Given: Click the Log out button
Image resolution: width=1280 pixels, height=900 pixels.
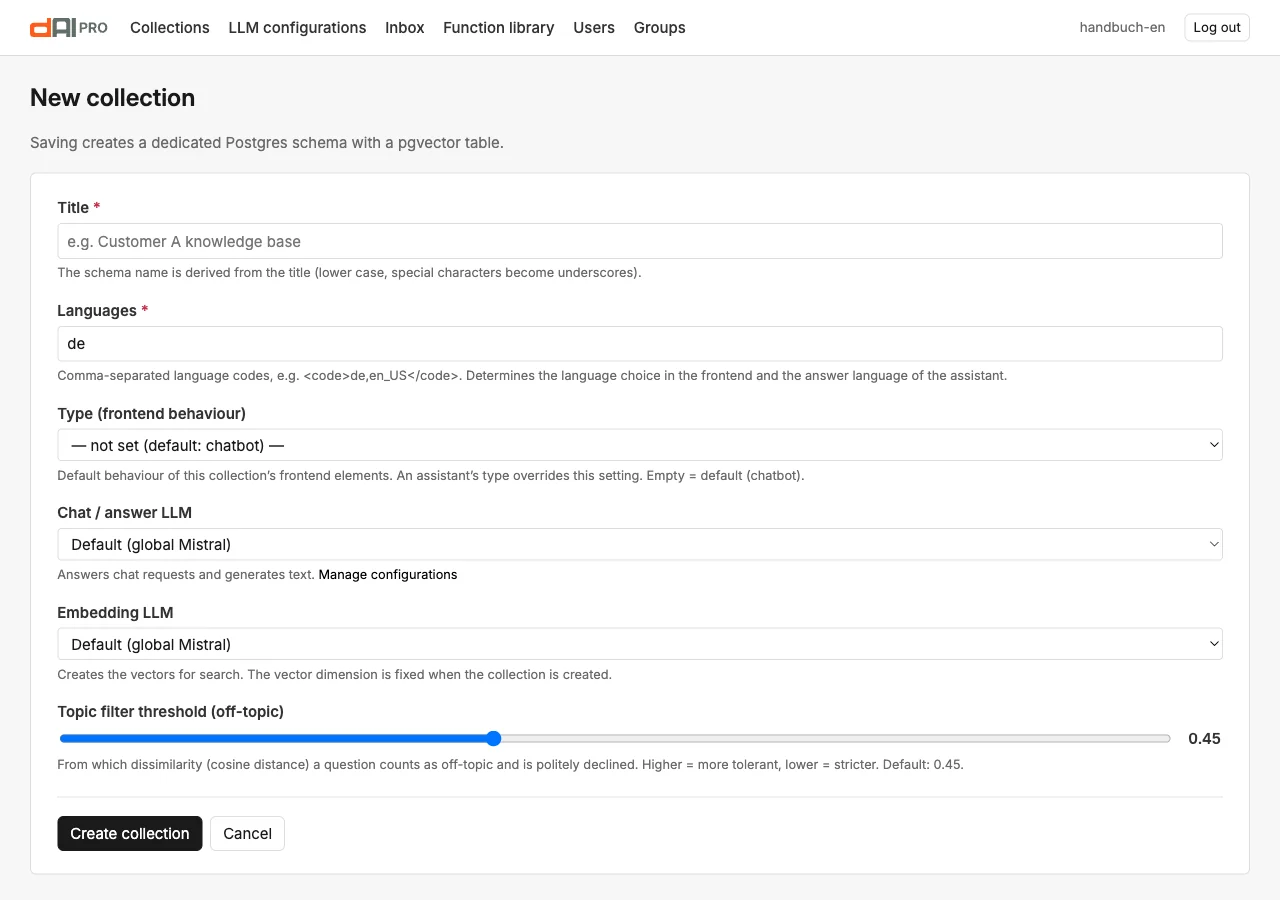Looking at the screenshot, I should pyautogui.click(x=1217, y=28).
